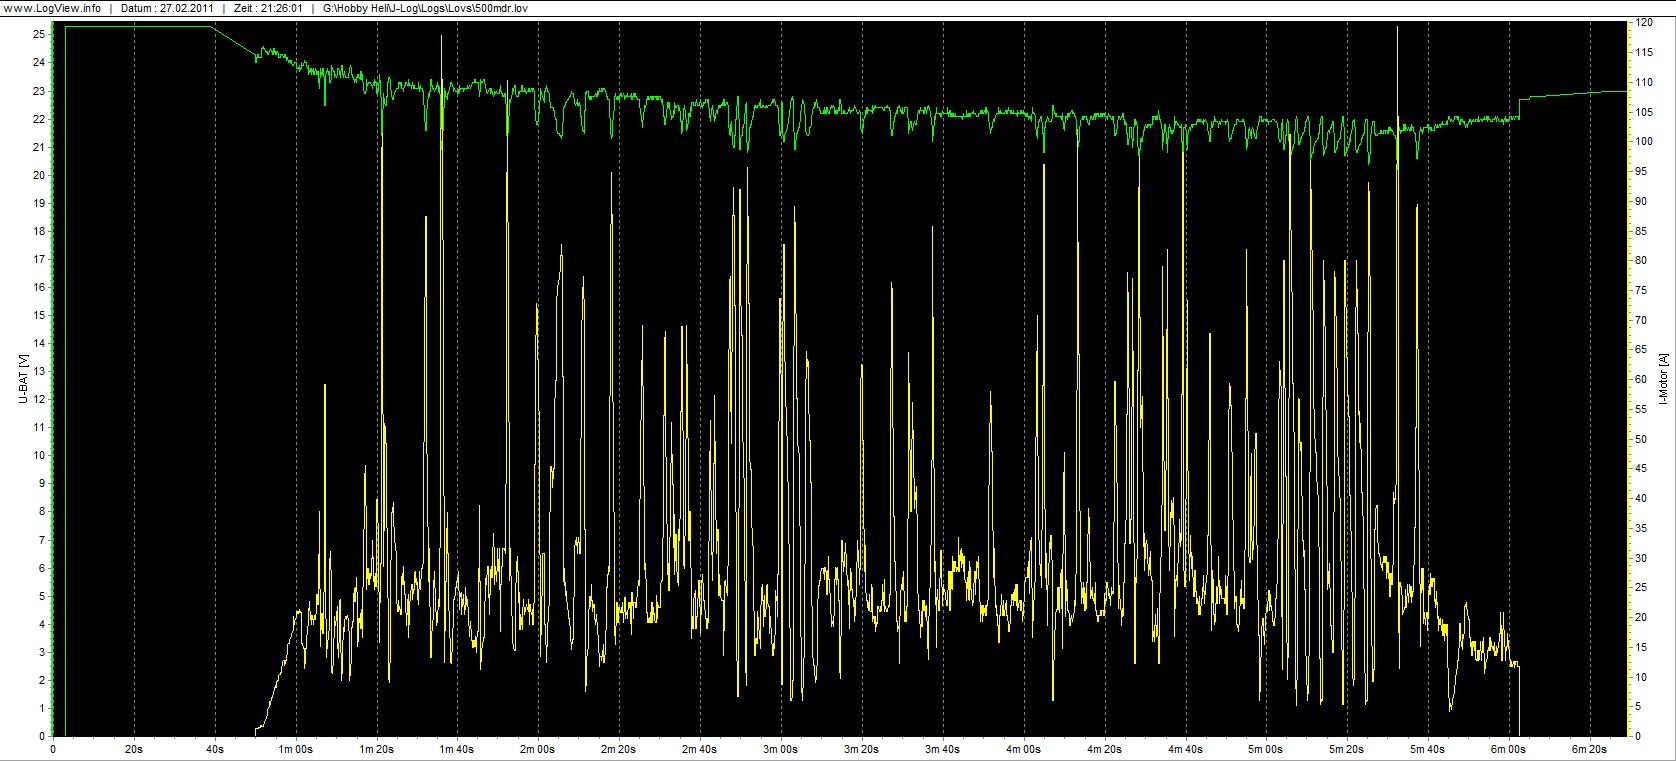The width and height of the screenshot is (1676, 761).
Task: Click 110 on the I-Motor current axis
Action: [x=1643, y=82]
